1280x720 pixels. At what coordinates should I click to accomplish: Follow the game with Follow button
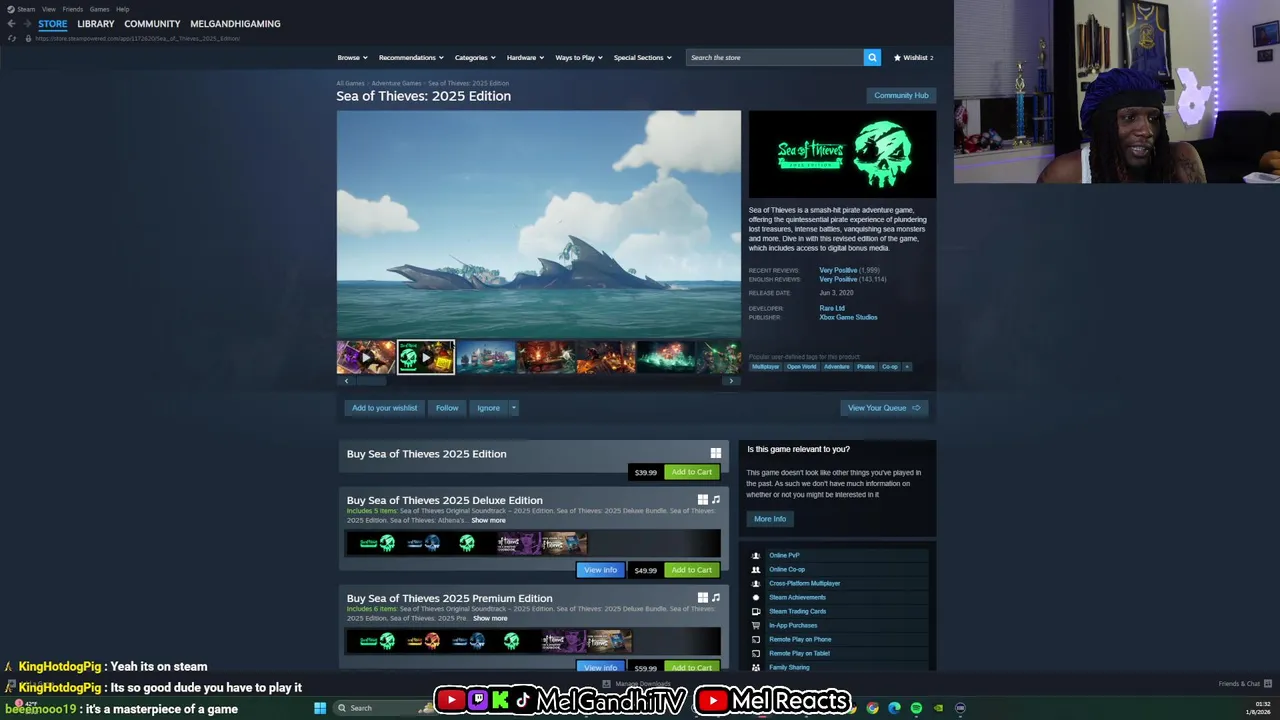pos(447,408)
